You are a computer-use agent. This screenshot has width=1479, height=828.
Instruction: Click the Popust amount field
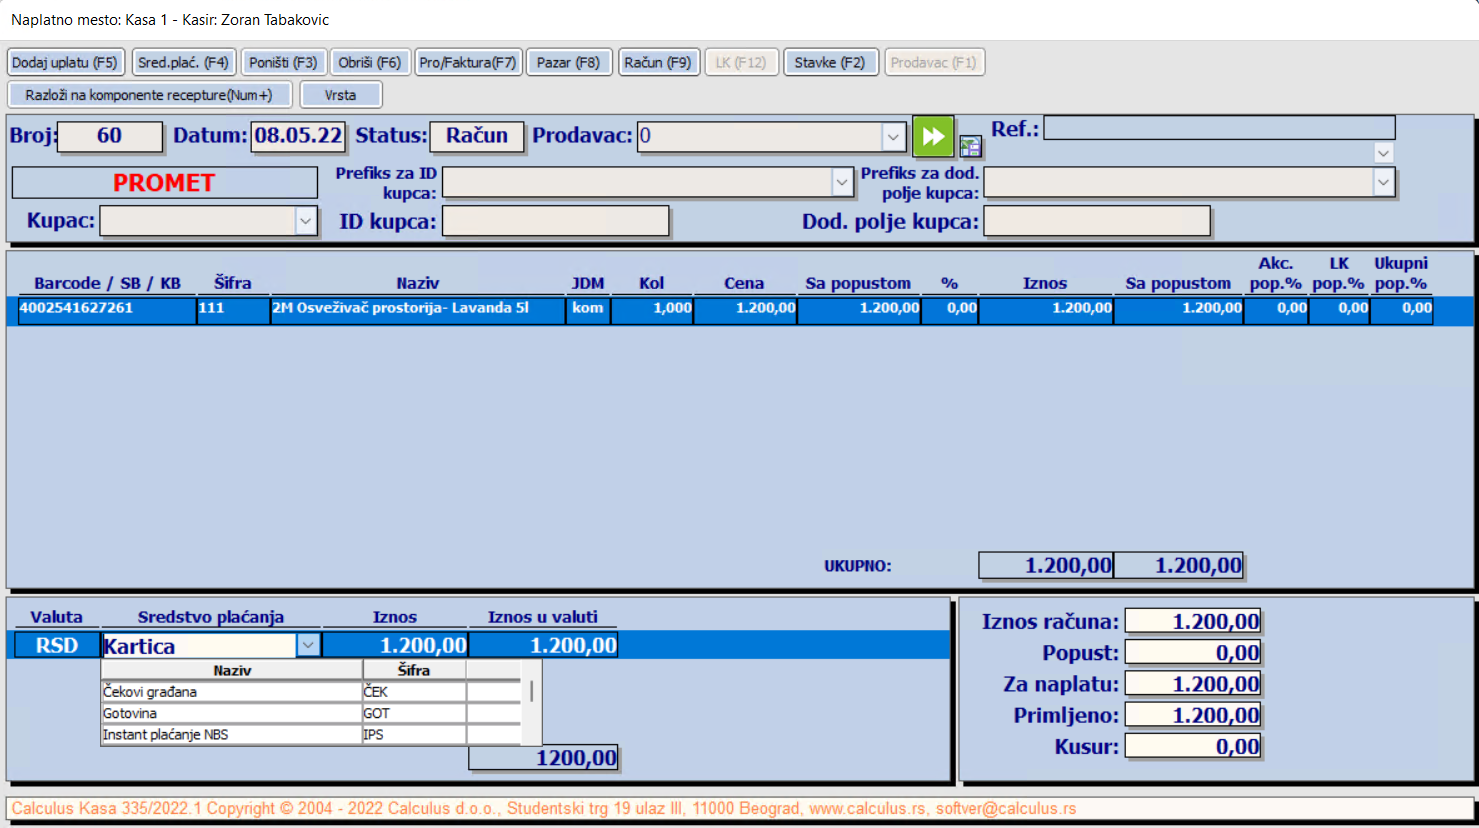tap(1193, 653)
